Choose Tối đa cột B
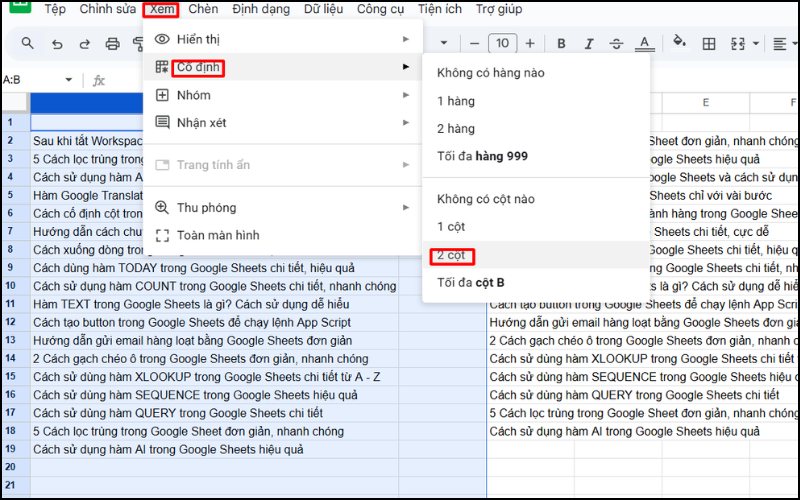Image resolution: width=800 pixels, height=500 pixels. (536, 283)
